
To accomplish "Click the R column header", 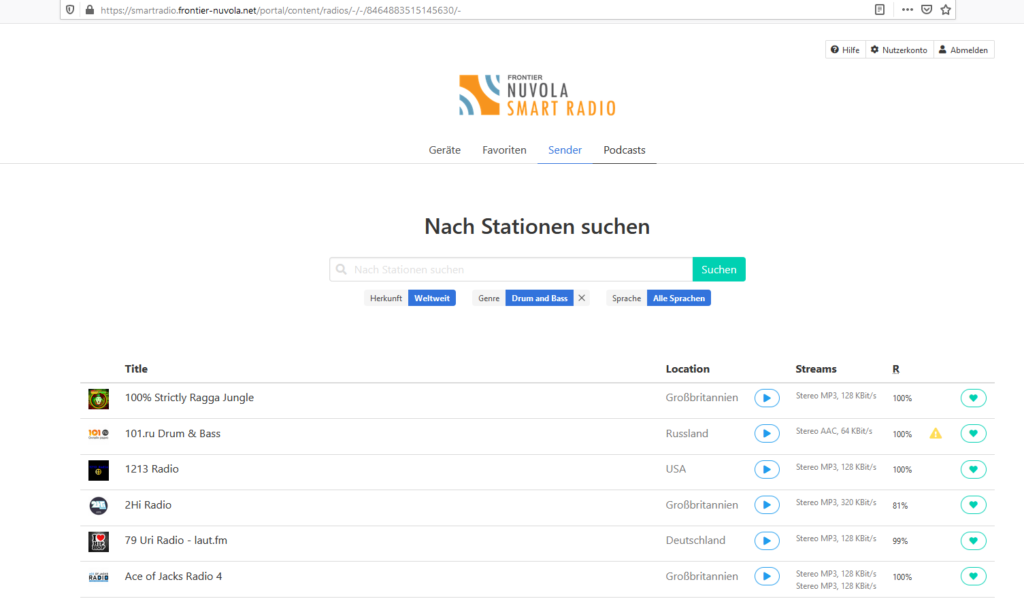I will pyautogui.click(x=896, y=369).
